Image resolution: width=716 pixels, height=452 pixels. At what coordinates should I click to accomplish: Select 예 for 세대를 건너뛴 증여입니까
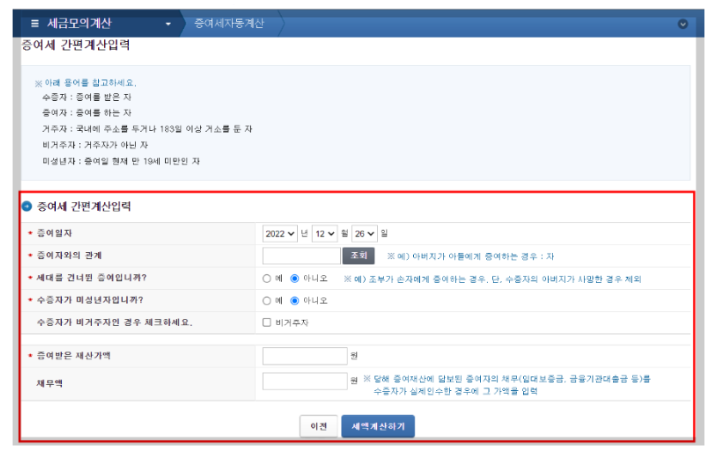pyautogui.click(x=267, y=279)
